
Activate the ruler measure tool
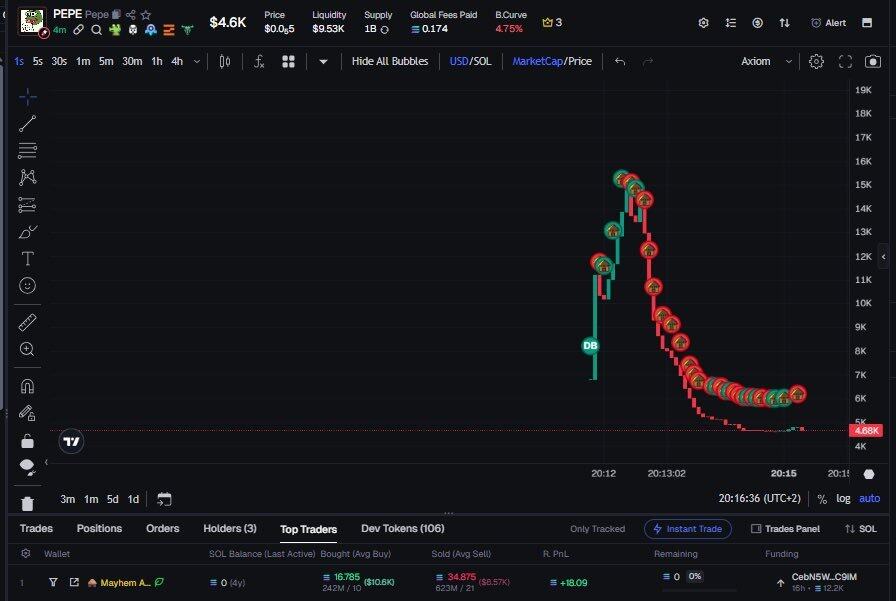click(x=27, y=322)
